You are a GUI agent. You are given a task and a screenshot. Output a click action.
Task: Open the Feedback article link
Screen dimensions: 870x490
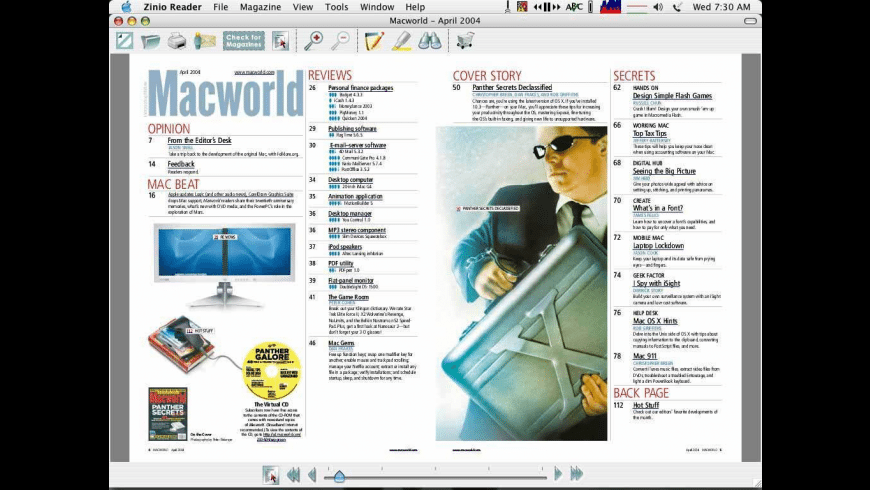(181, 164)
